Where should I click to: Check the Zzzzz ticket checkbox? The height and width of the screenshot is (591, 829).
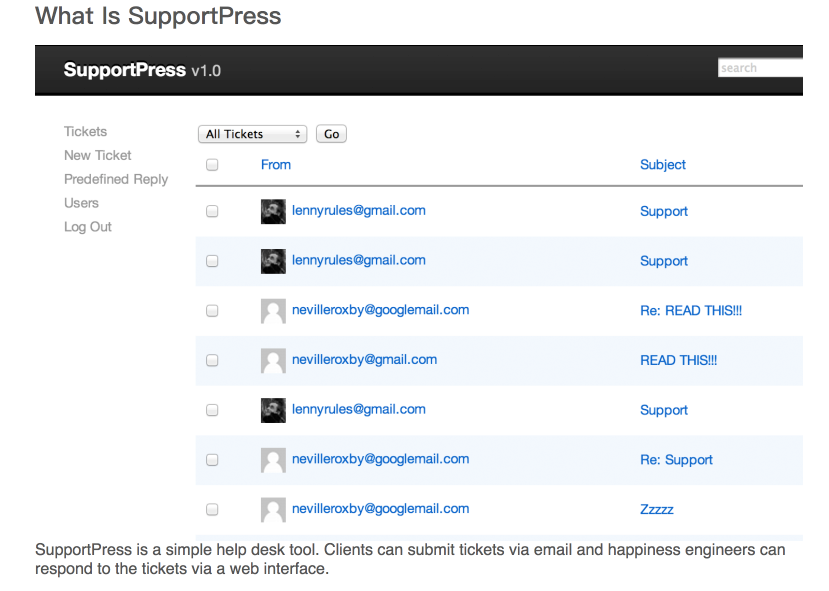pos(212,510)
